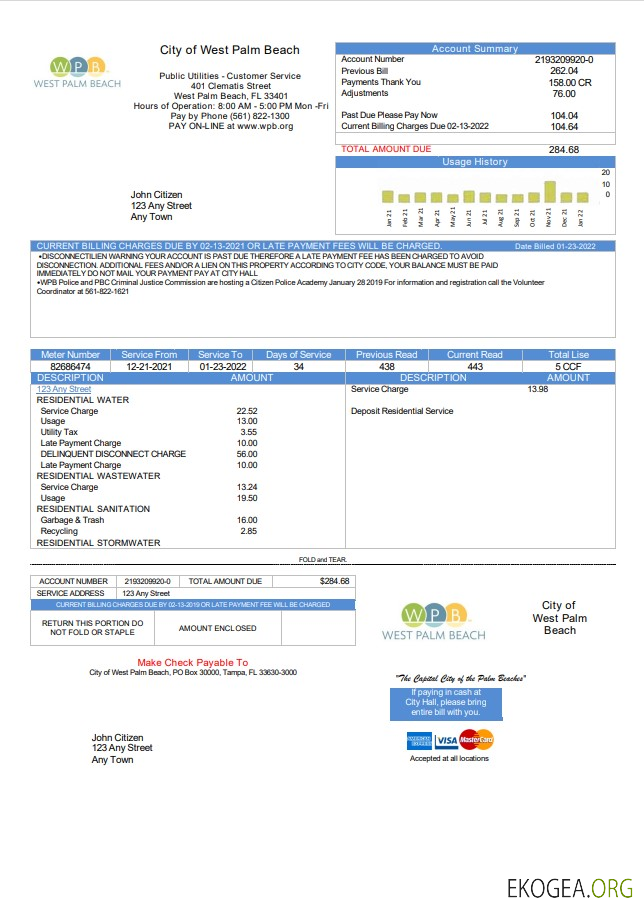Click the RESIDENTIAL STORMWATER heading

[x=98, y=543]
